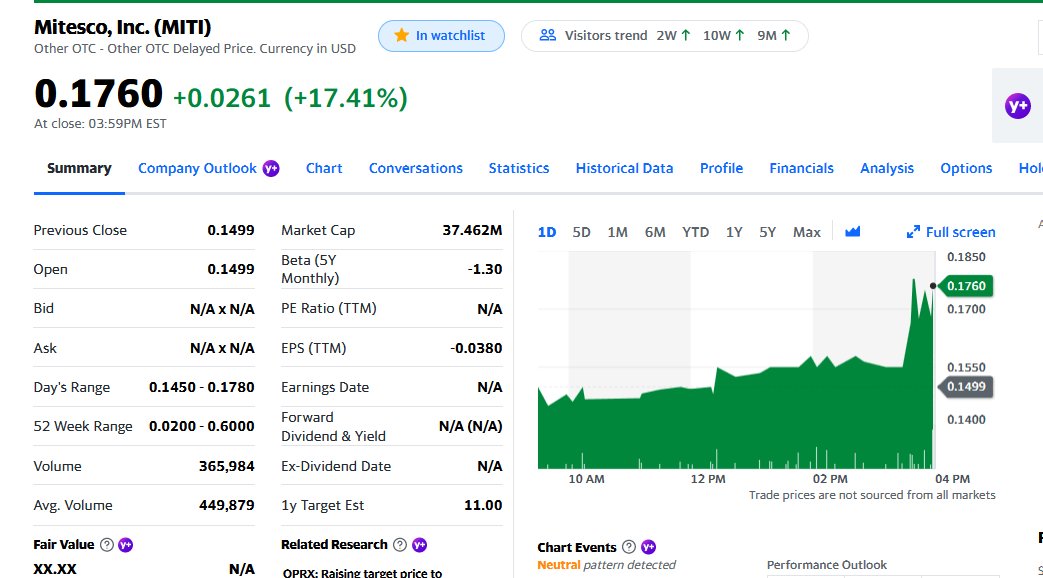The height and width of the screenshot is (578, 1043).
Task: Select the 5Y chart range
Action: click(x=768, y=232)
